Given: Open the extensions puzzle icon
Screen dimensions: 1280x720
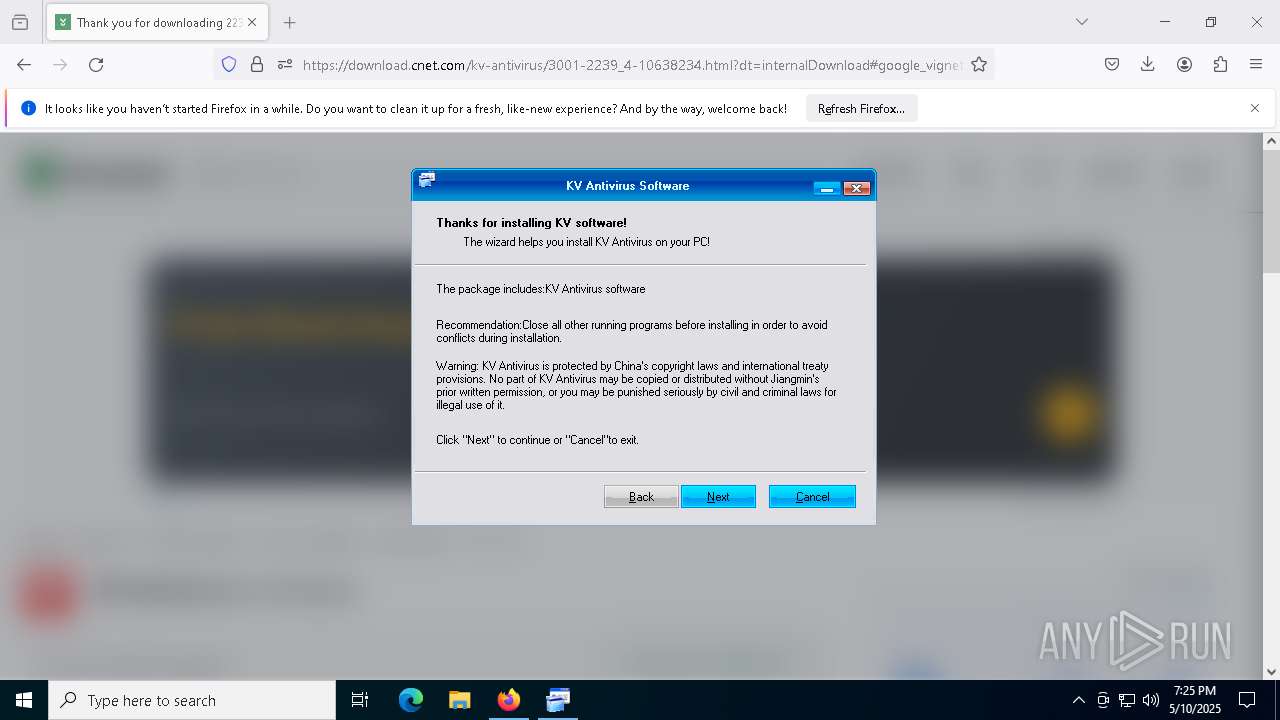Looking at the screenshot, I should (x=1220, y=64).
